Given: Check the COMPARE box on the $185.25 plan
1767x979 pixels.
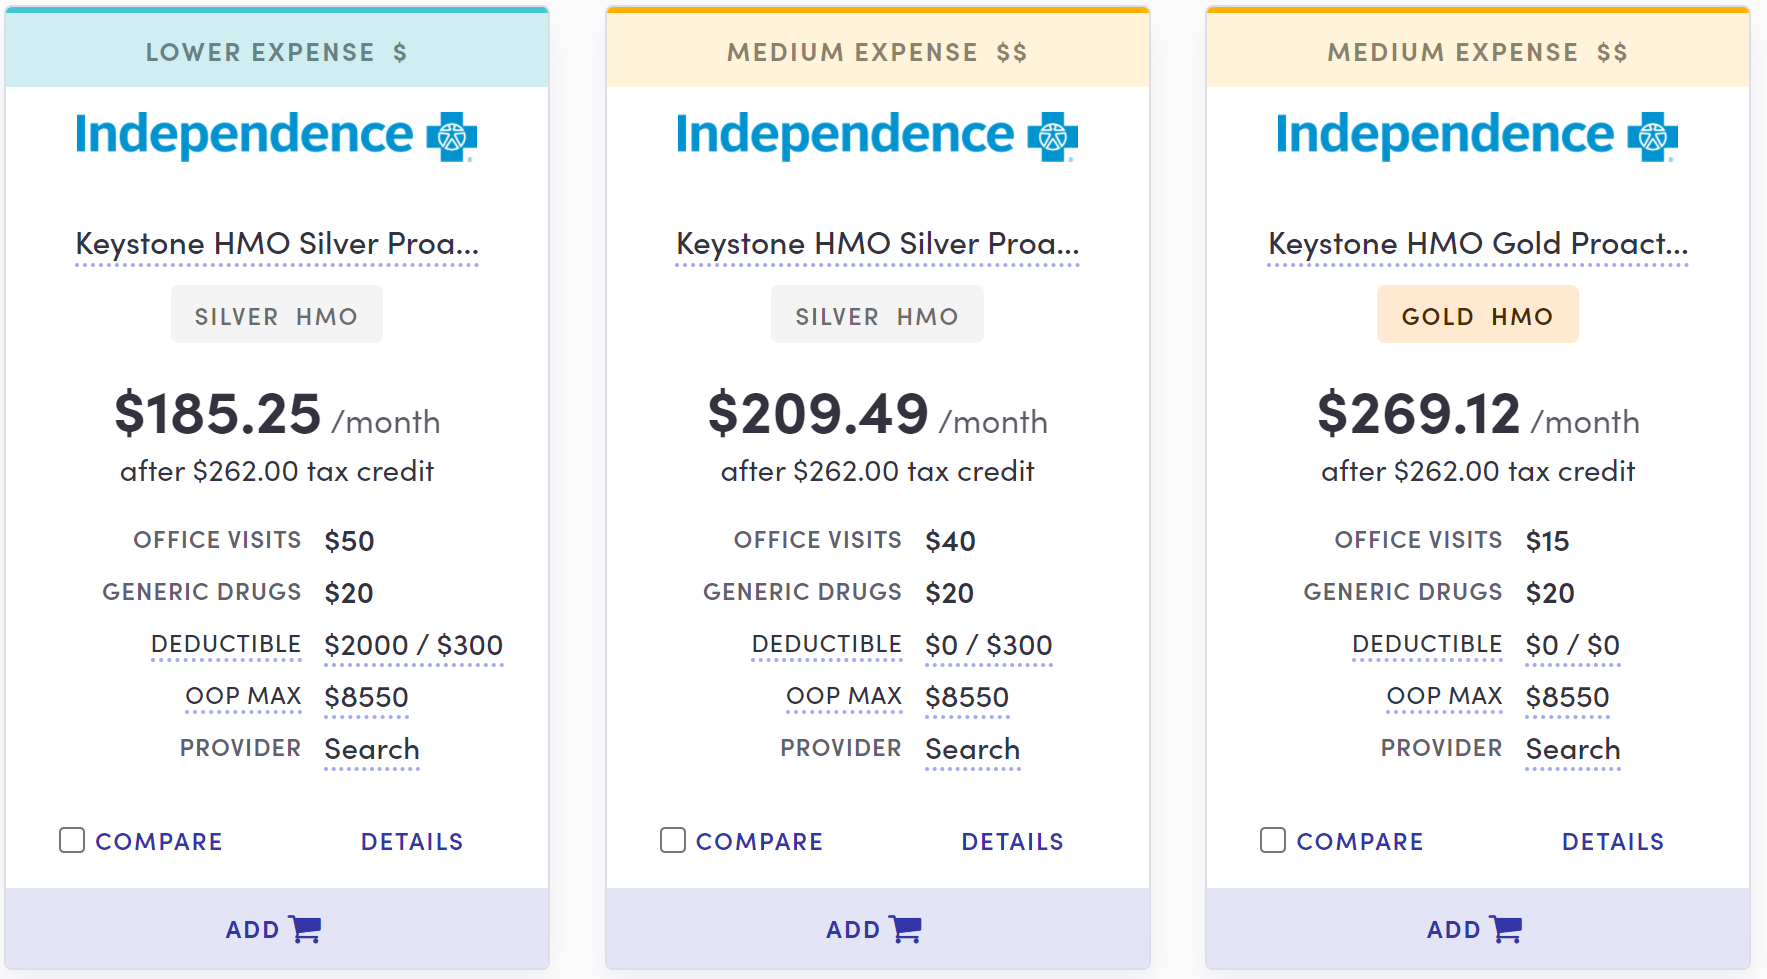Looking at the screenshot, I should [71, 840].
